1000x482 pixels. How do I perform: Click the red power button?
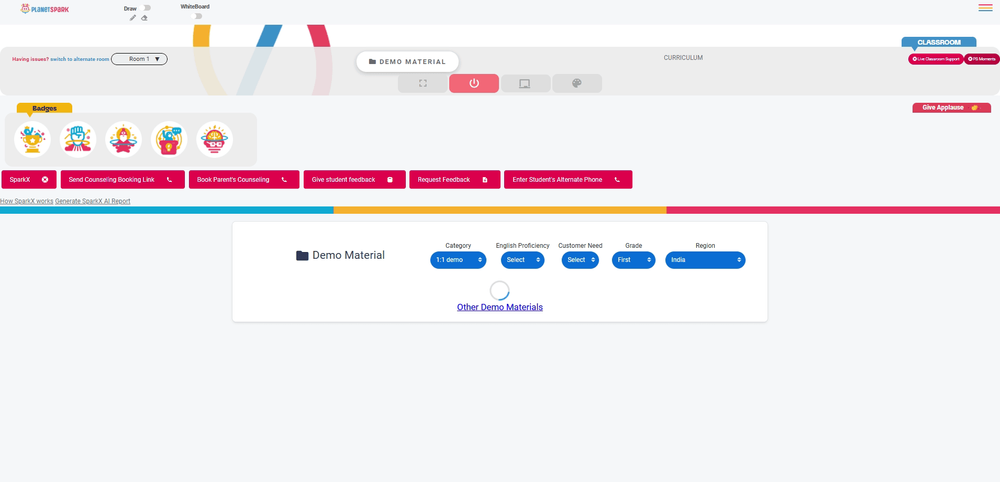pyautogui.click(x=474, y=84)
